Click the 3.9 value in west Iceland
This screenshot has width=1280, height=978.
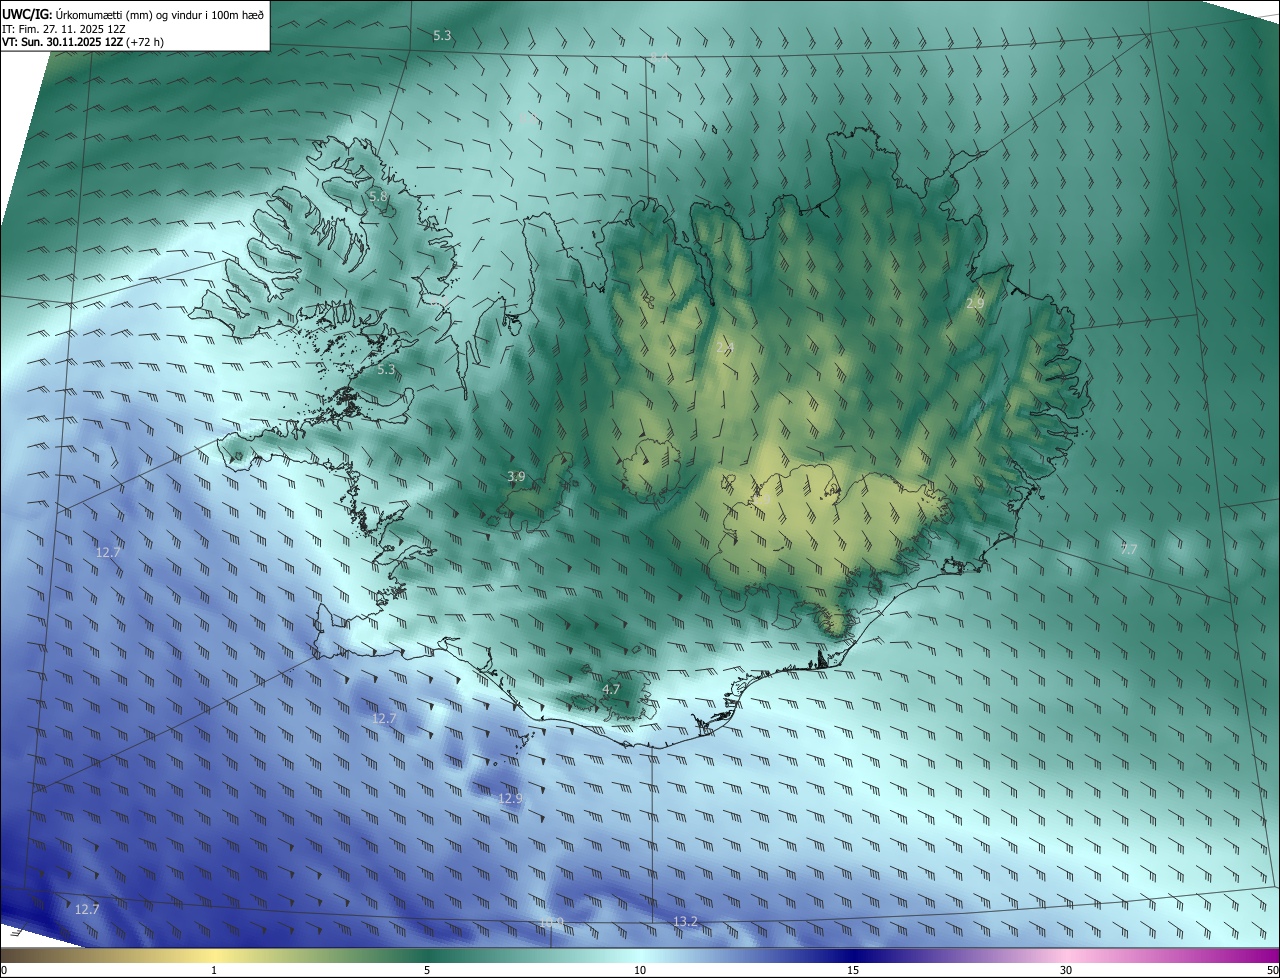click(516, 477)
